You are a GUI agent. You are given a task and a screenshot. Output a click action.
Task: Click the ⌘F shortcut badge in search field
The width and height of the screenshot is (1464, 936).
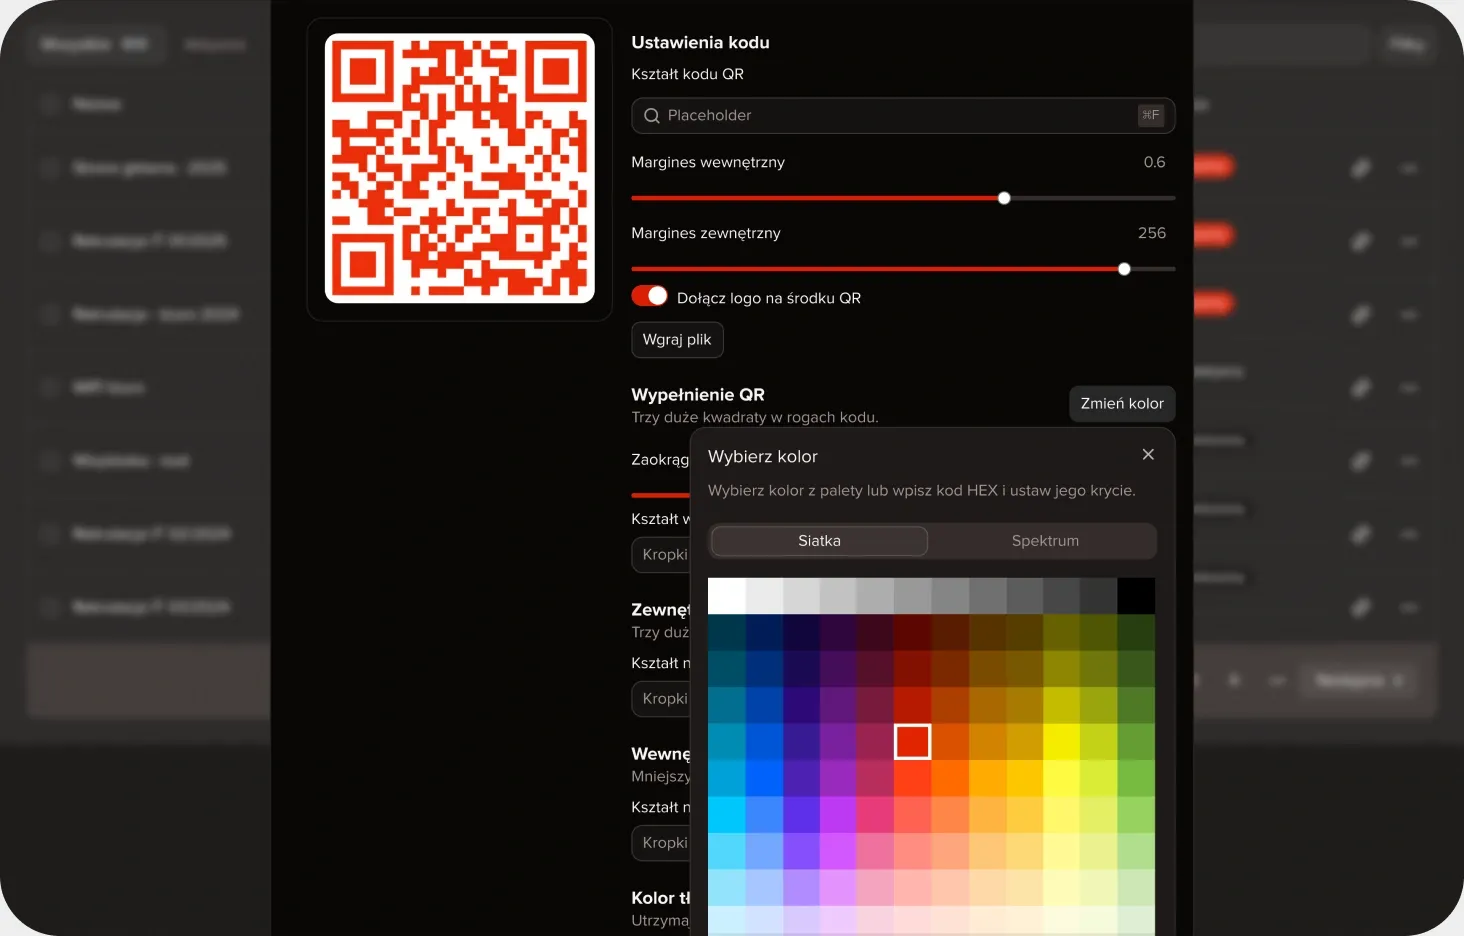coord(1151,115)
